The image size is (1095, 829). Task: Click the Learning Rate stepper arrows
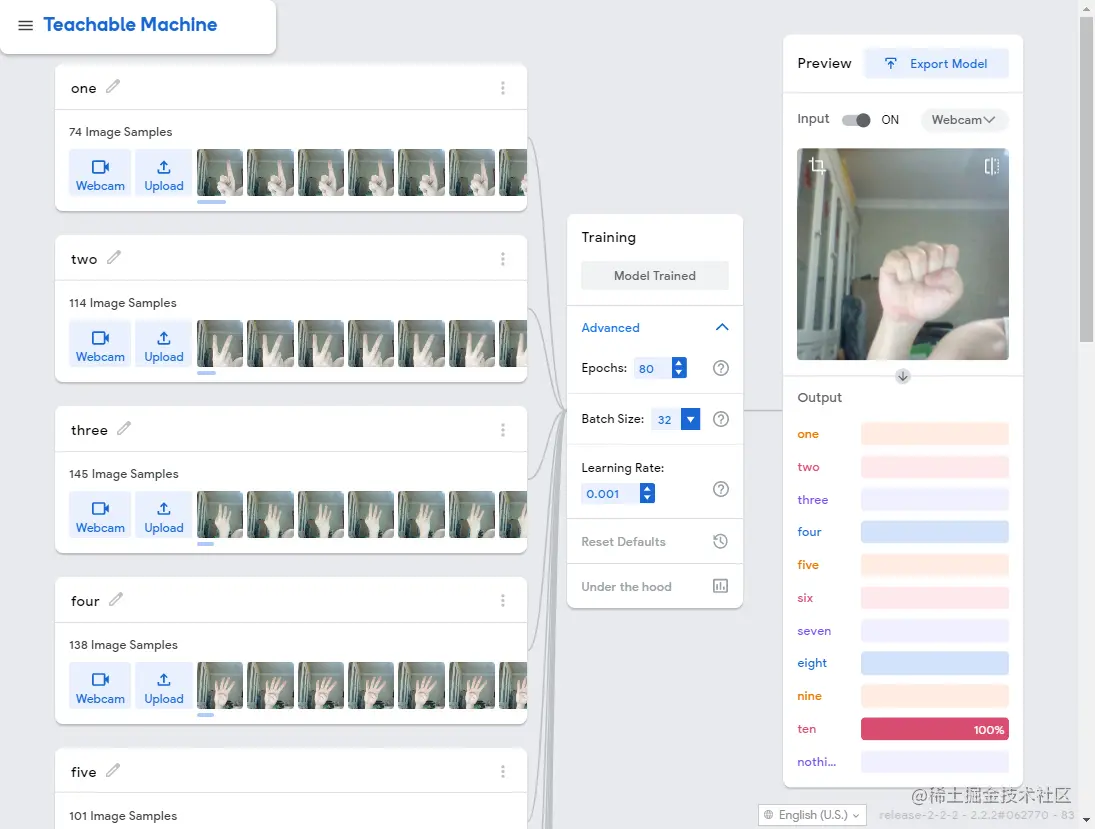point(647,494)
